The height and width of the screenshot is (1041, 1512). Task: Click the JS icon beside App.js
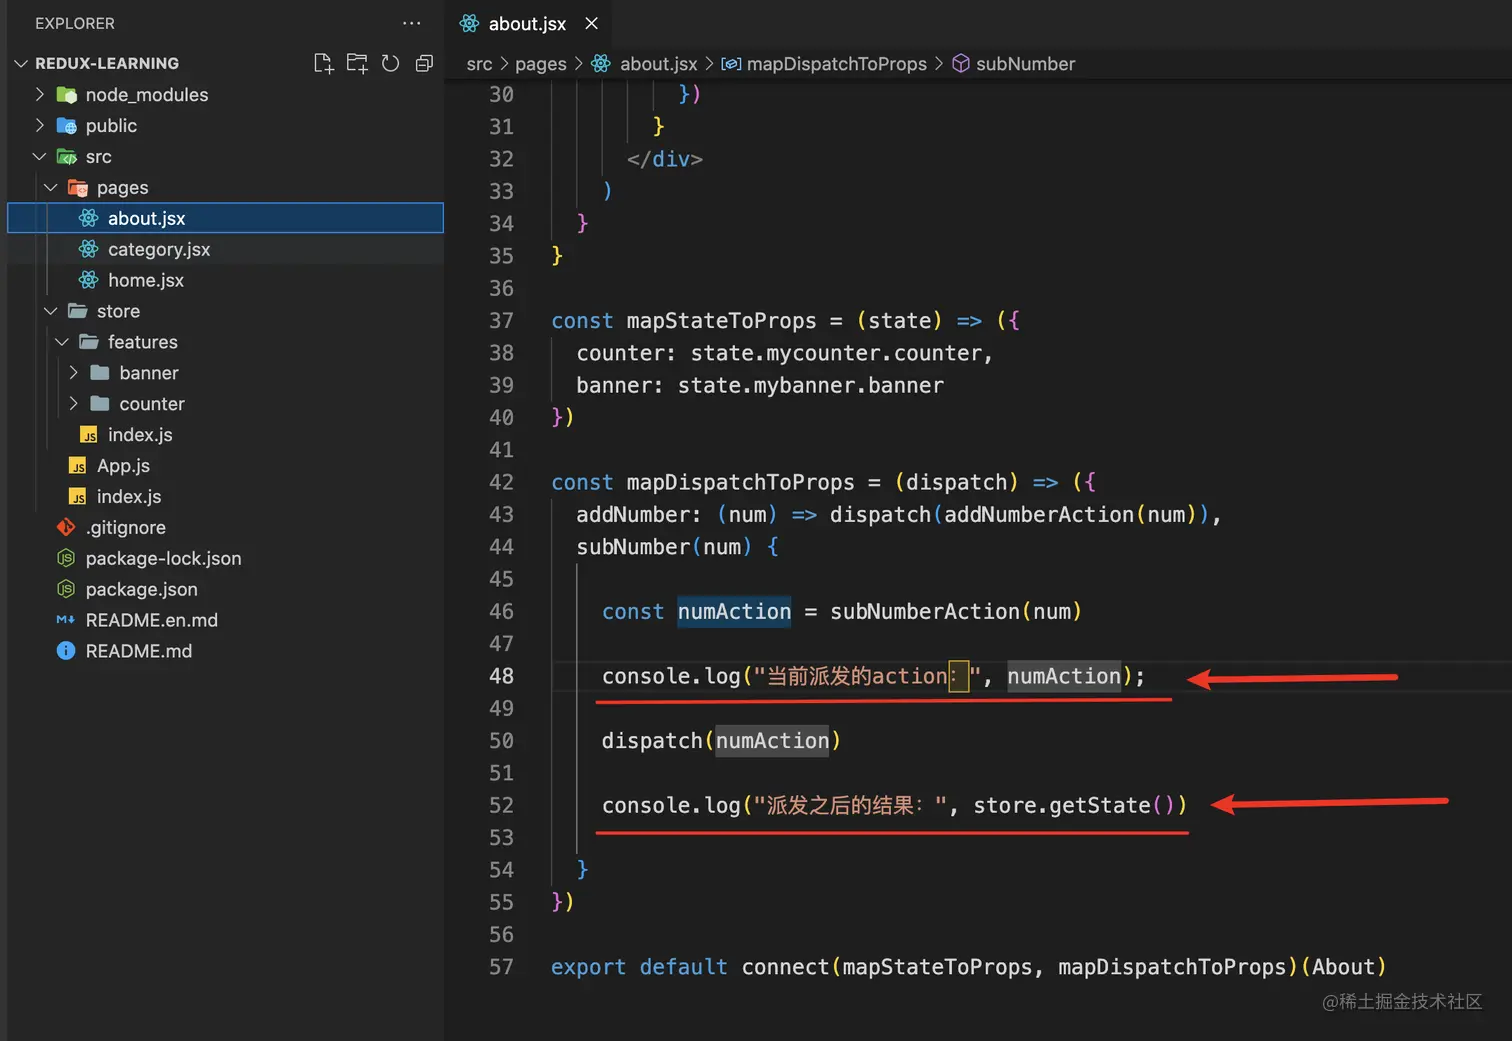(78, 466)
